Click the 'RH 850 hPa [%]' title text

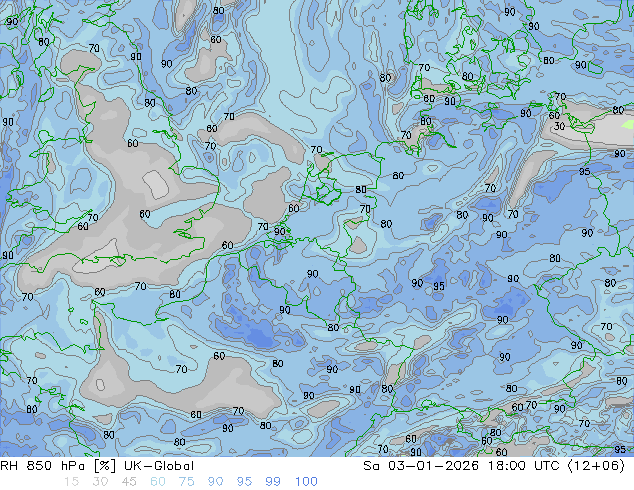tap(59, 466)
